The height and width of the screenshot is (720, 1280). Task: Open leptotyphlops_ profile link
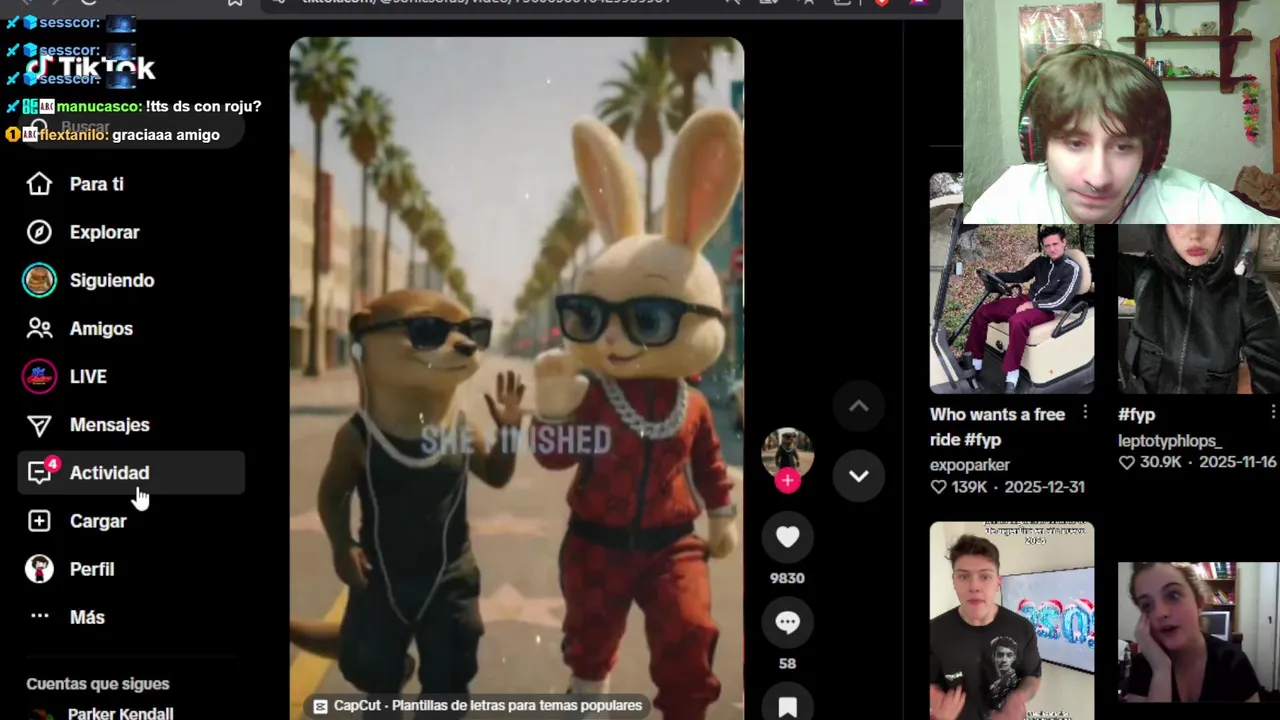(1170, 441)
